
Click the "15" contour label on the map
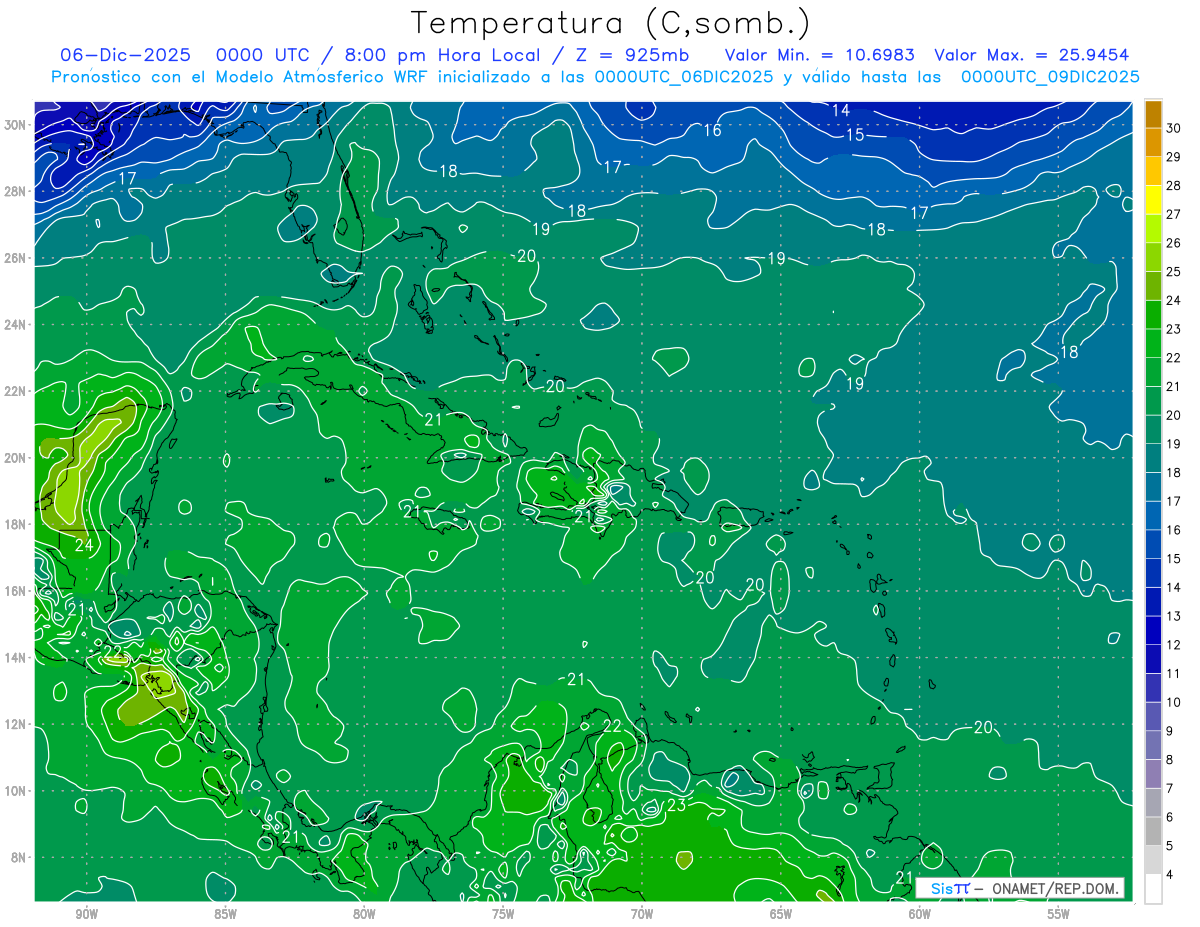pyautogui.click(x=855, y=135)
